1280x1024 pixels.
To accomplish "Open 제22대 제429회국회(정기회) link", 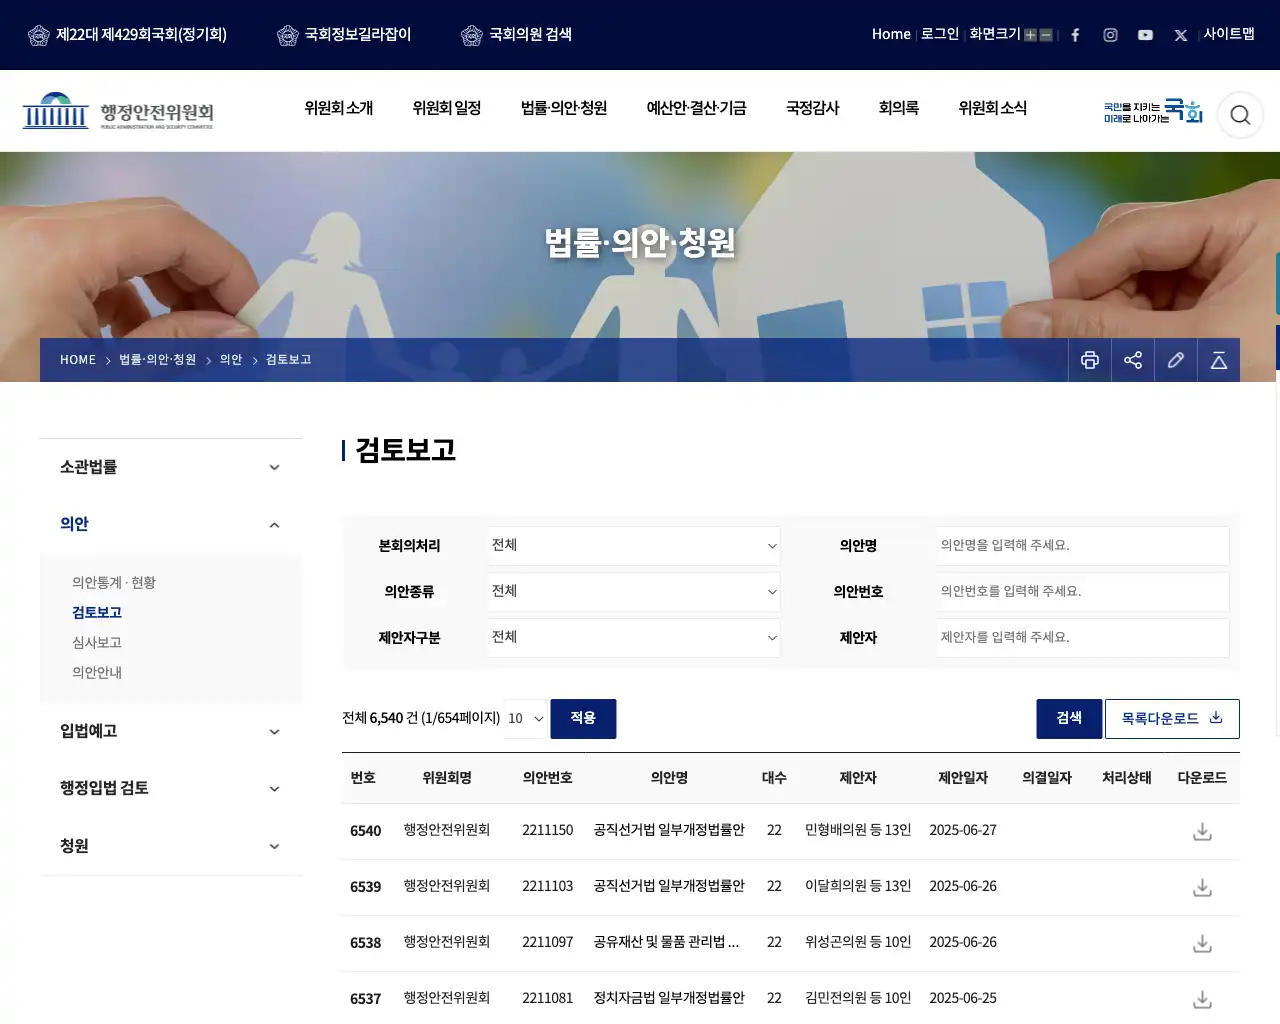I will pos(128,35).
